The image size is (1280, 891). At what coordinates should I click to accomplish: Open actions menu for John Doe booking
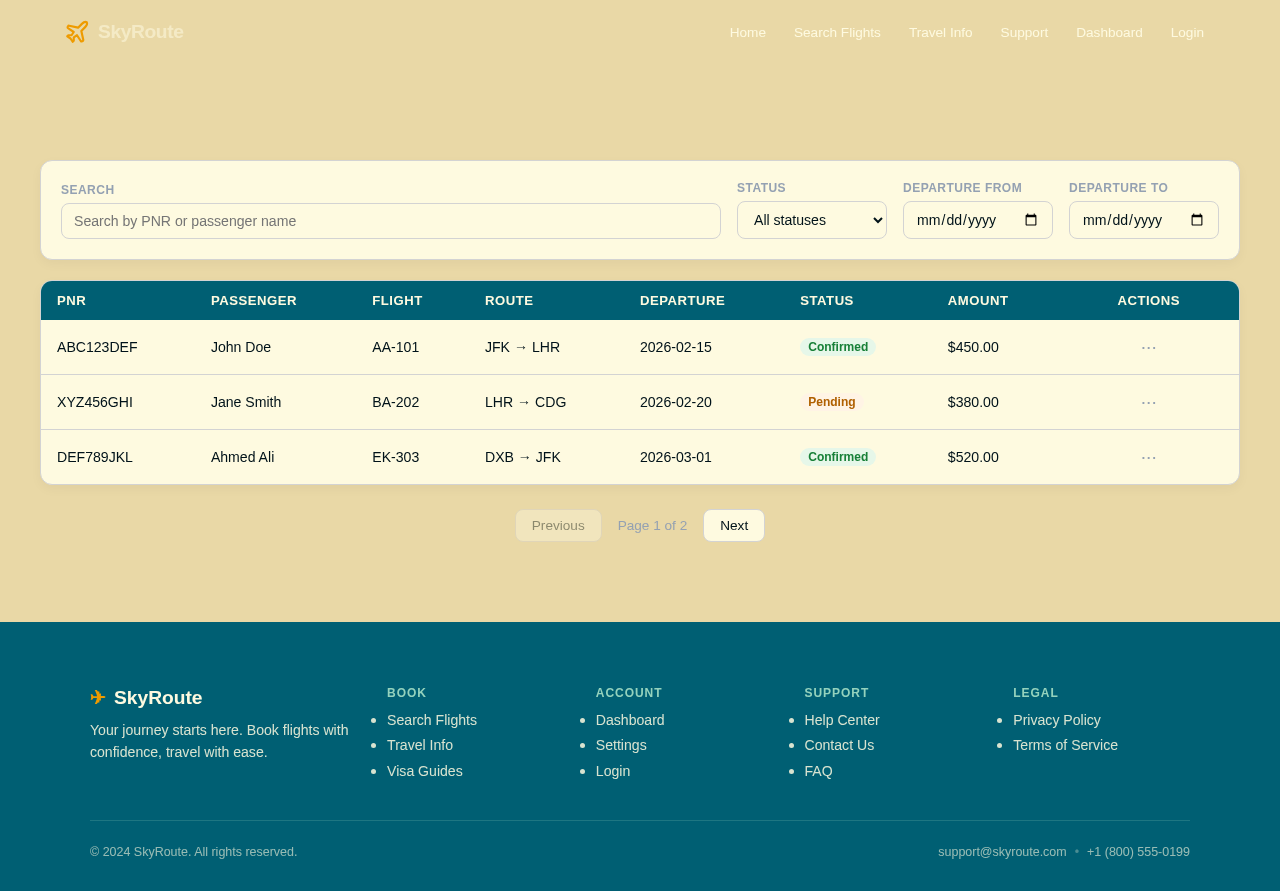click(1148, 347)
